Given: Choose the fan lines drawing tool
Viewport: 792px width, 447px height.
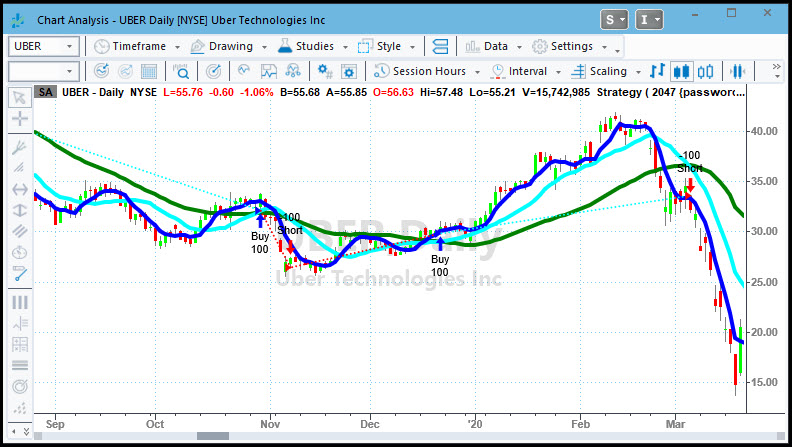Looking at the screenshot, I should coord(20,147).
